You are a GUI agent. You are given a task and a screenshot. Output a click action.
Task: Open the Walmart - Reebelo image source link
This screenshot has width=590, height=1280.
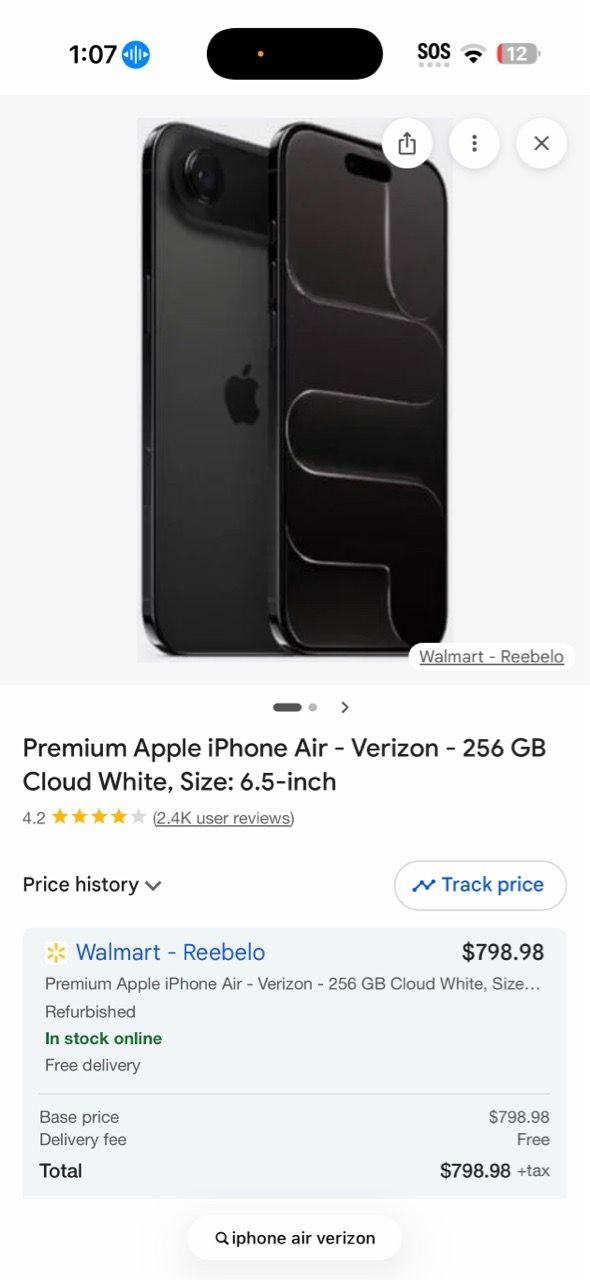pyautogui.click(x=491, y=657)
